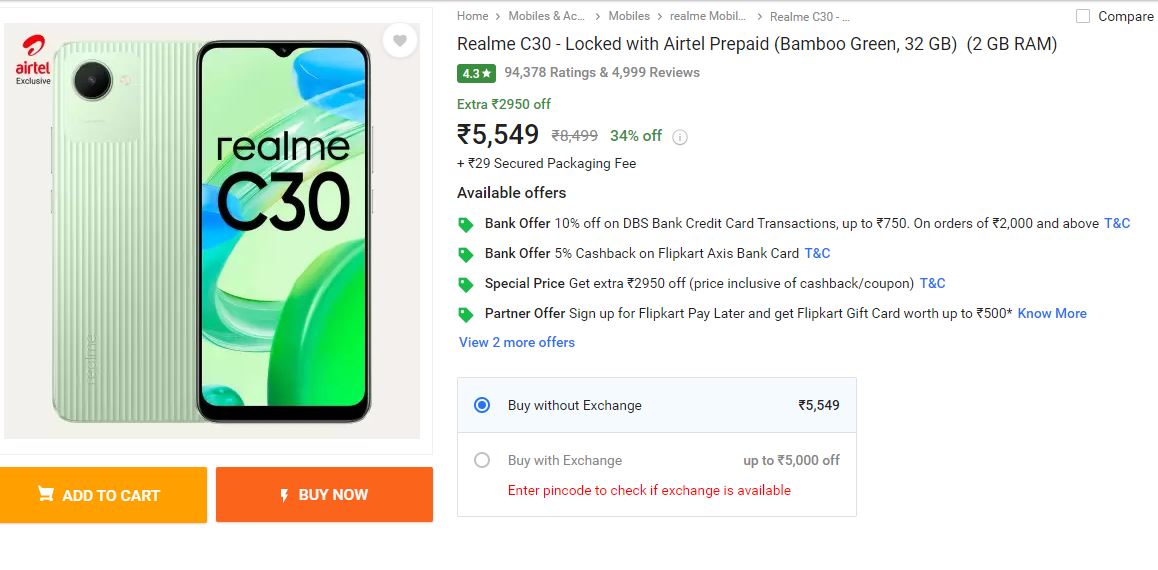
Task: Click the green 4.3 star rating badge
Action: pos(478,73)
